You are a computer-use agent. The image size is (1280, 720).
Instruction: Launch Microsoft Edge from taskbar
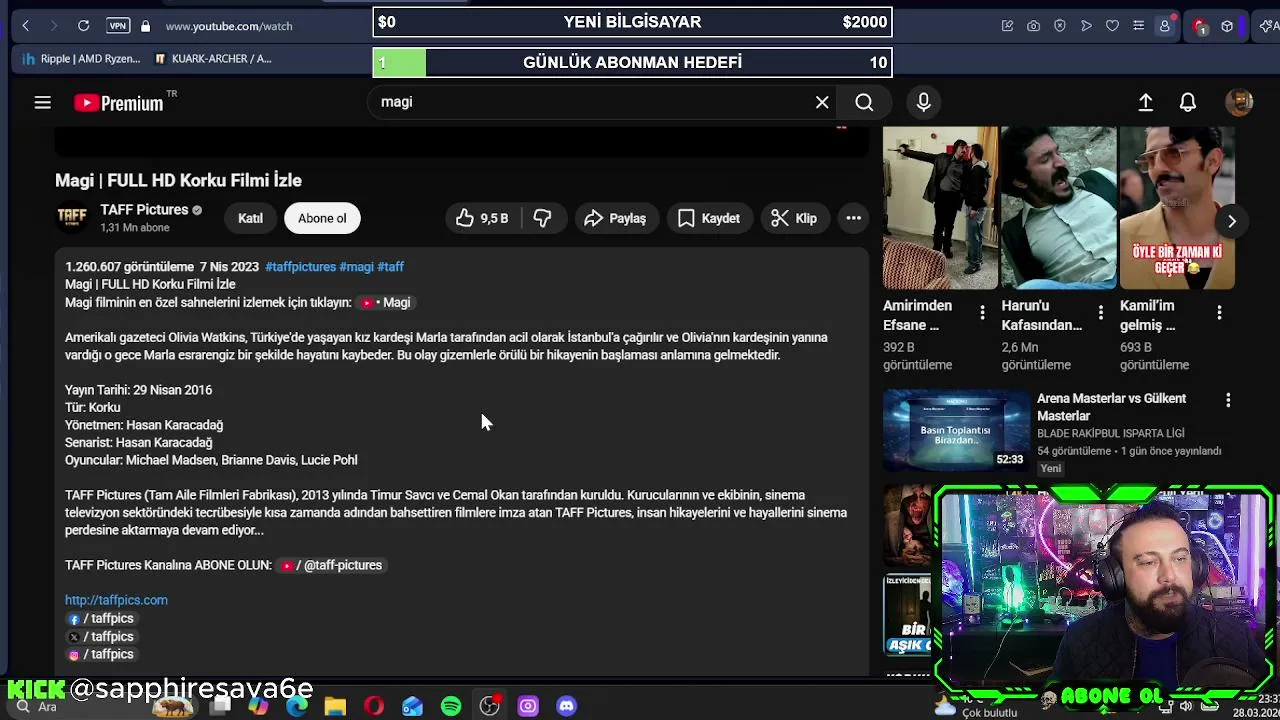tap(297, 707)
